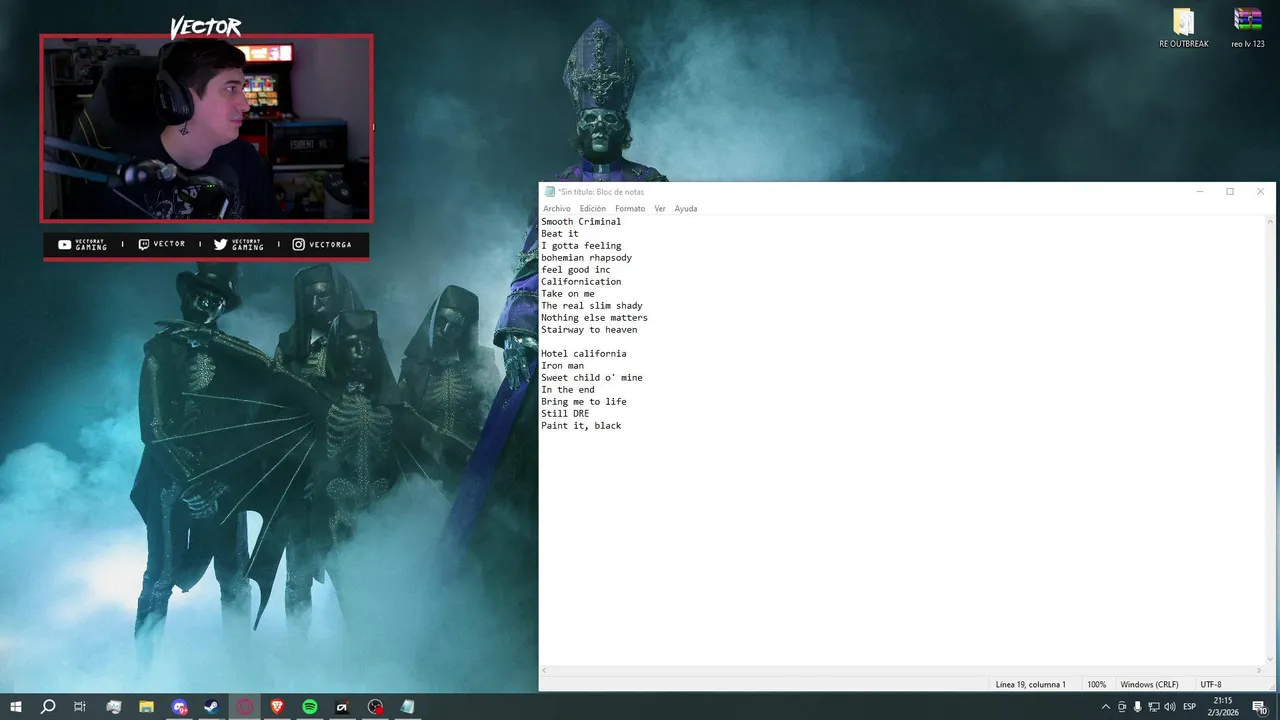The height and width of the screenshot is (720, 1280).
Task: Click the 'Take on me' line
Action: [x=568, y=294]
